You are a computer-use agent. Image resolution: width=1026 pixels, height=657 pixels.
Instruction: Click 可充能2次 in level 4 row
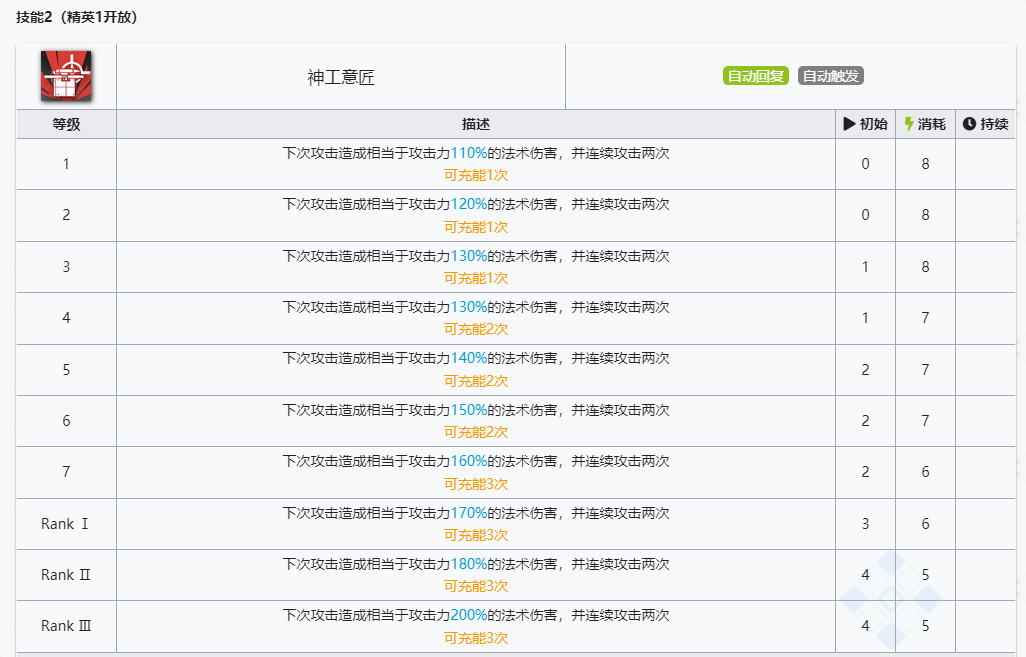[x=476, y=329]
